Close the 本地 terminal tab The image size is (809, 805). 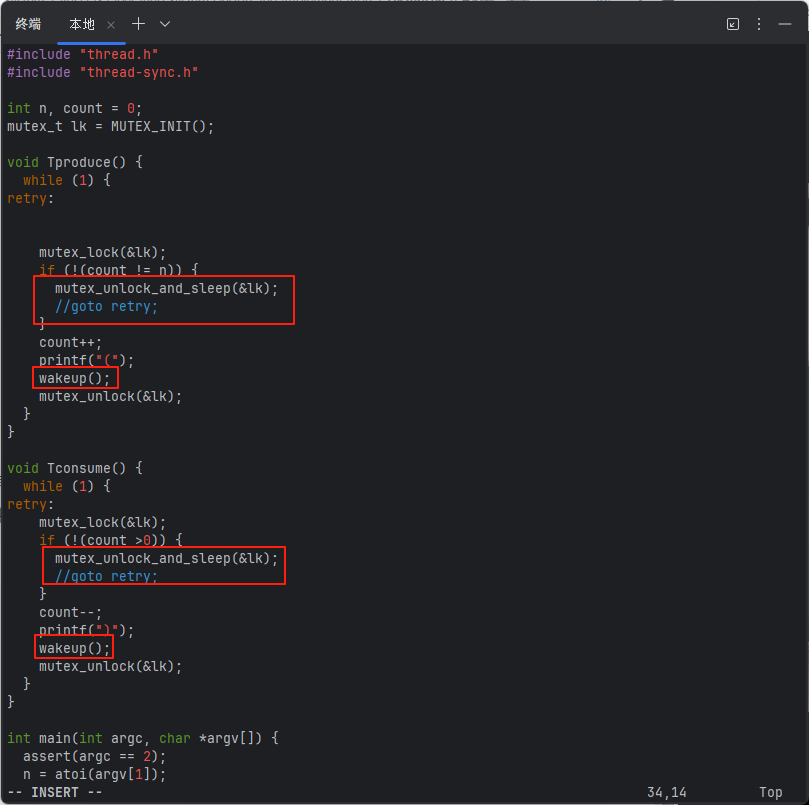point(111,24)
